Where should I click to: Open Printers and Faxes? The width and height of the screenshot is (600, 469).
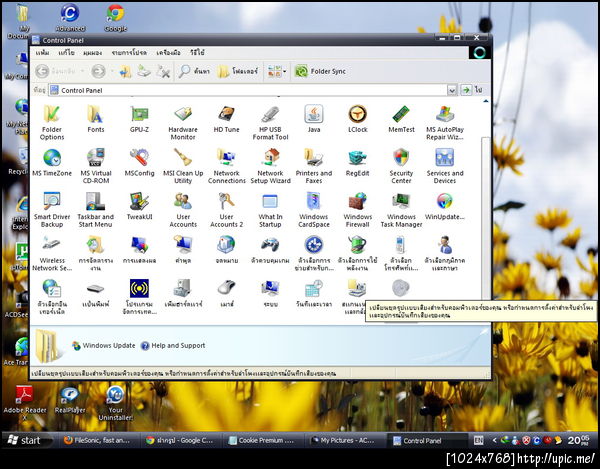click(314, 166)
